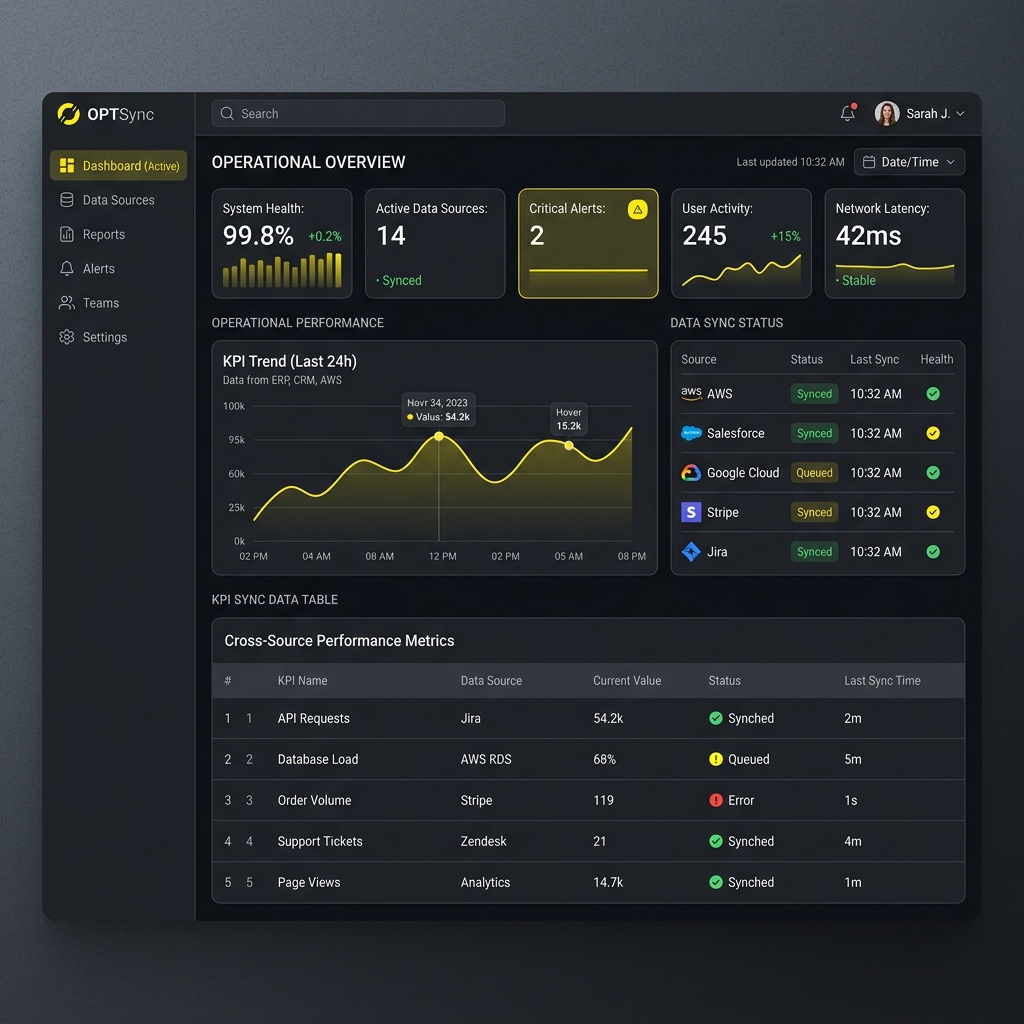Viewport: 1024px width, 1024px height.
Task: Click the System Health bar chart
Action: 282,270
